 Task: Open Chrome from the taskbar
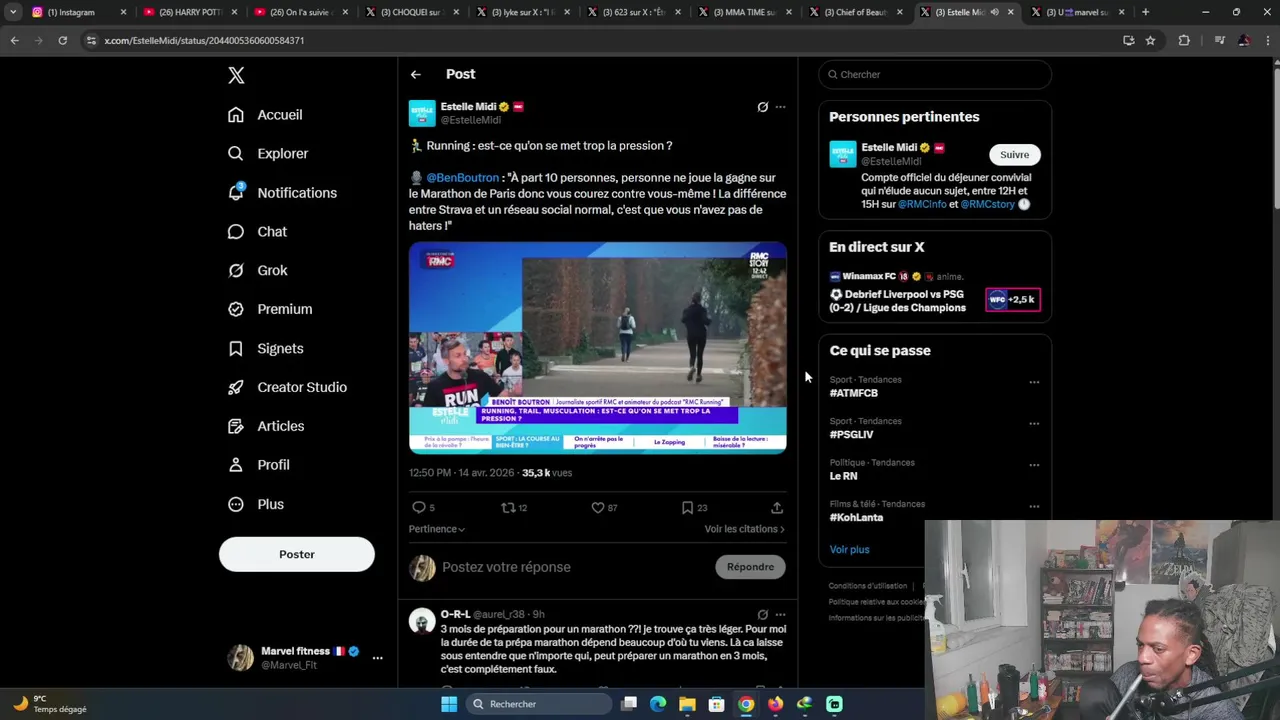click(746, 705)
